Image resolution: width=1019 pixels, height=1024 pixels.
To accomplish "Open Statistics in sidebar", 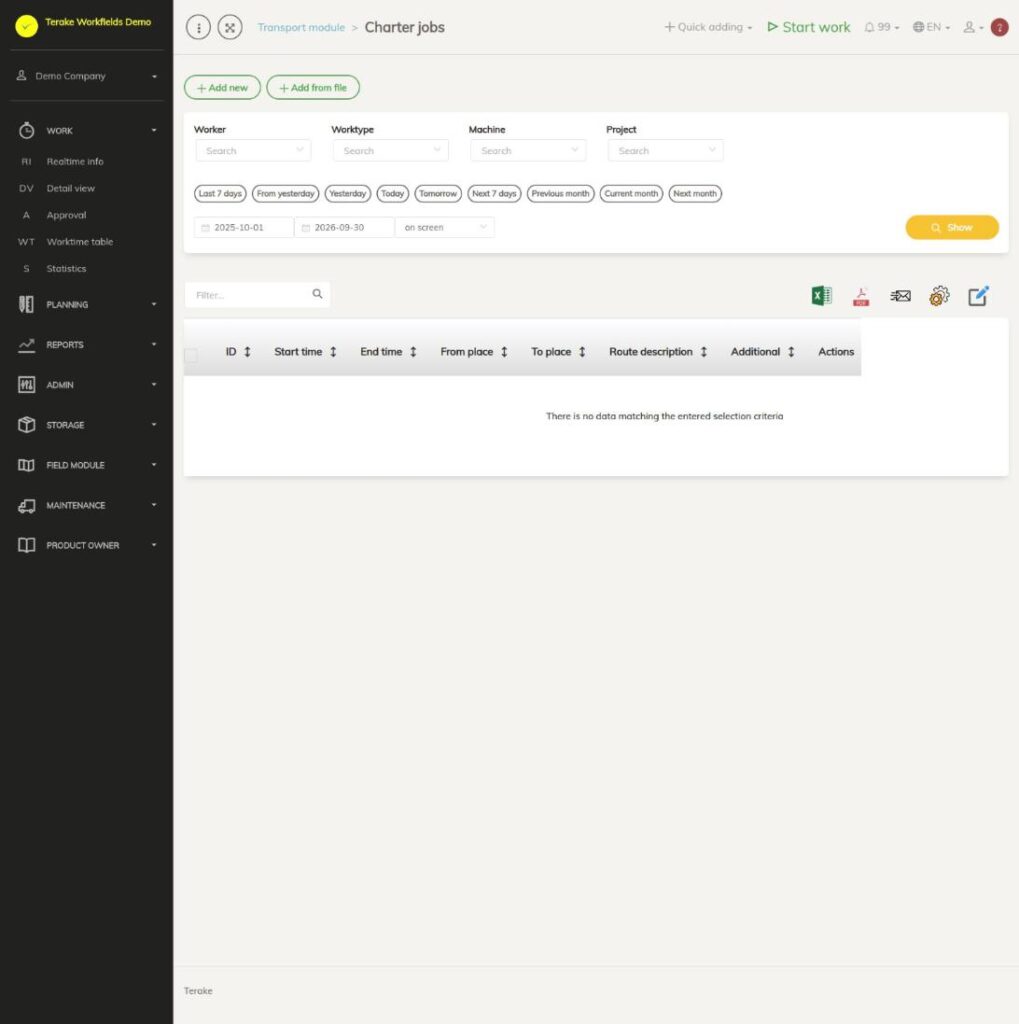I will (x=66, y=268).
